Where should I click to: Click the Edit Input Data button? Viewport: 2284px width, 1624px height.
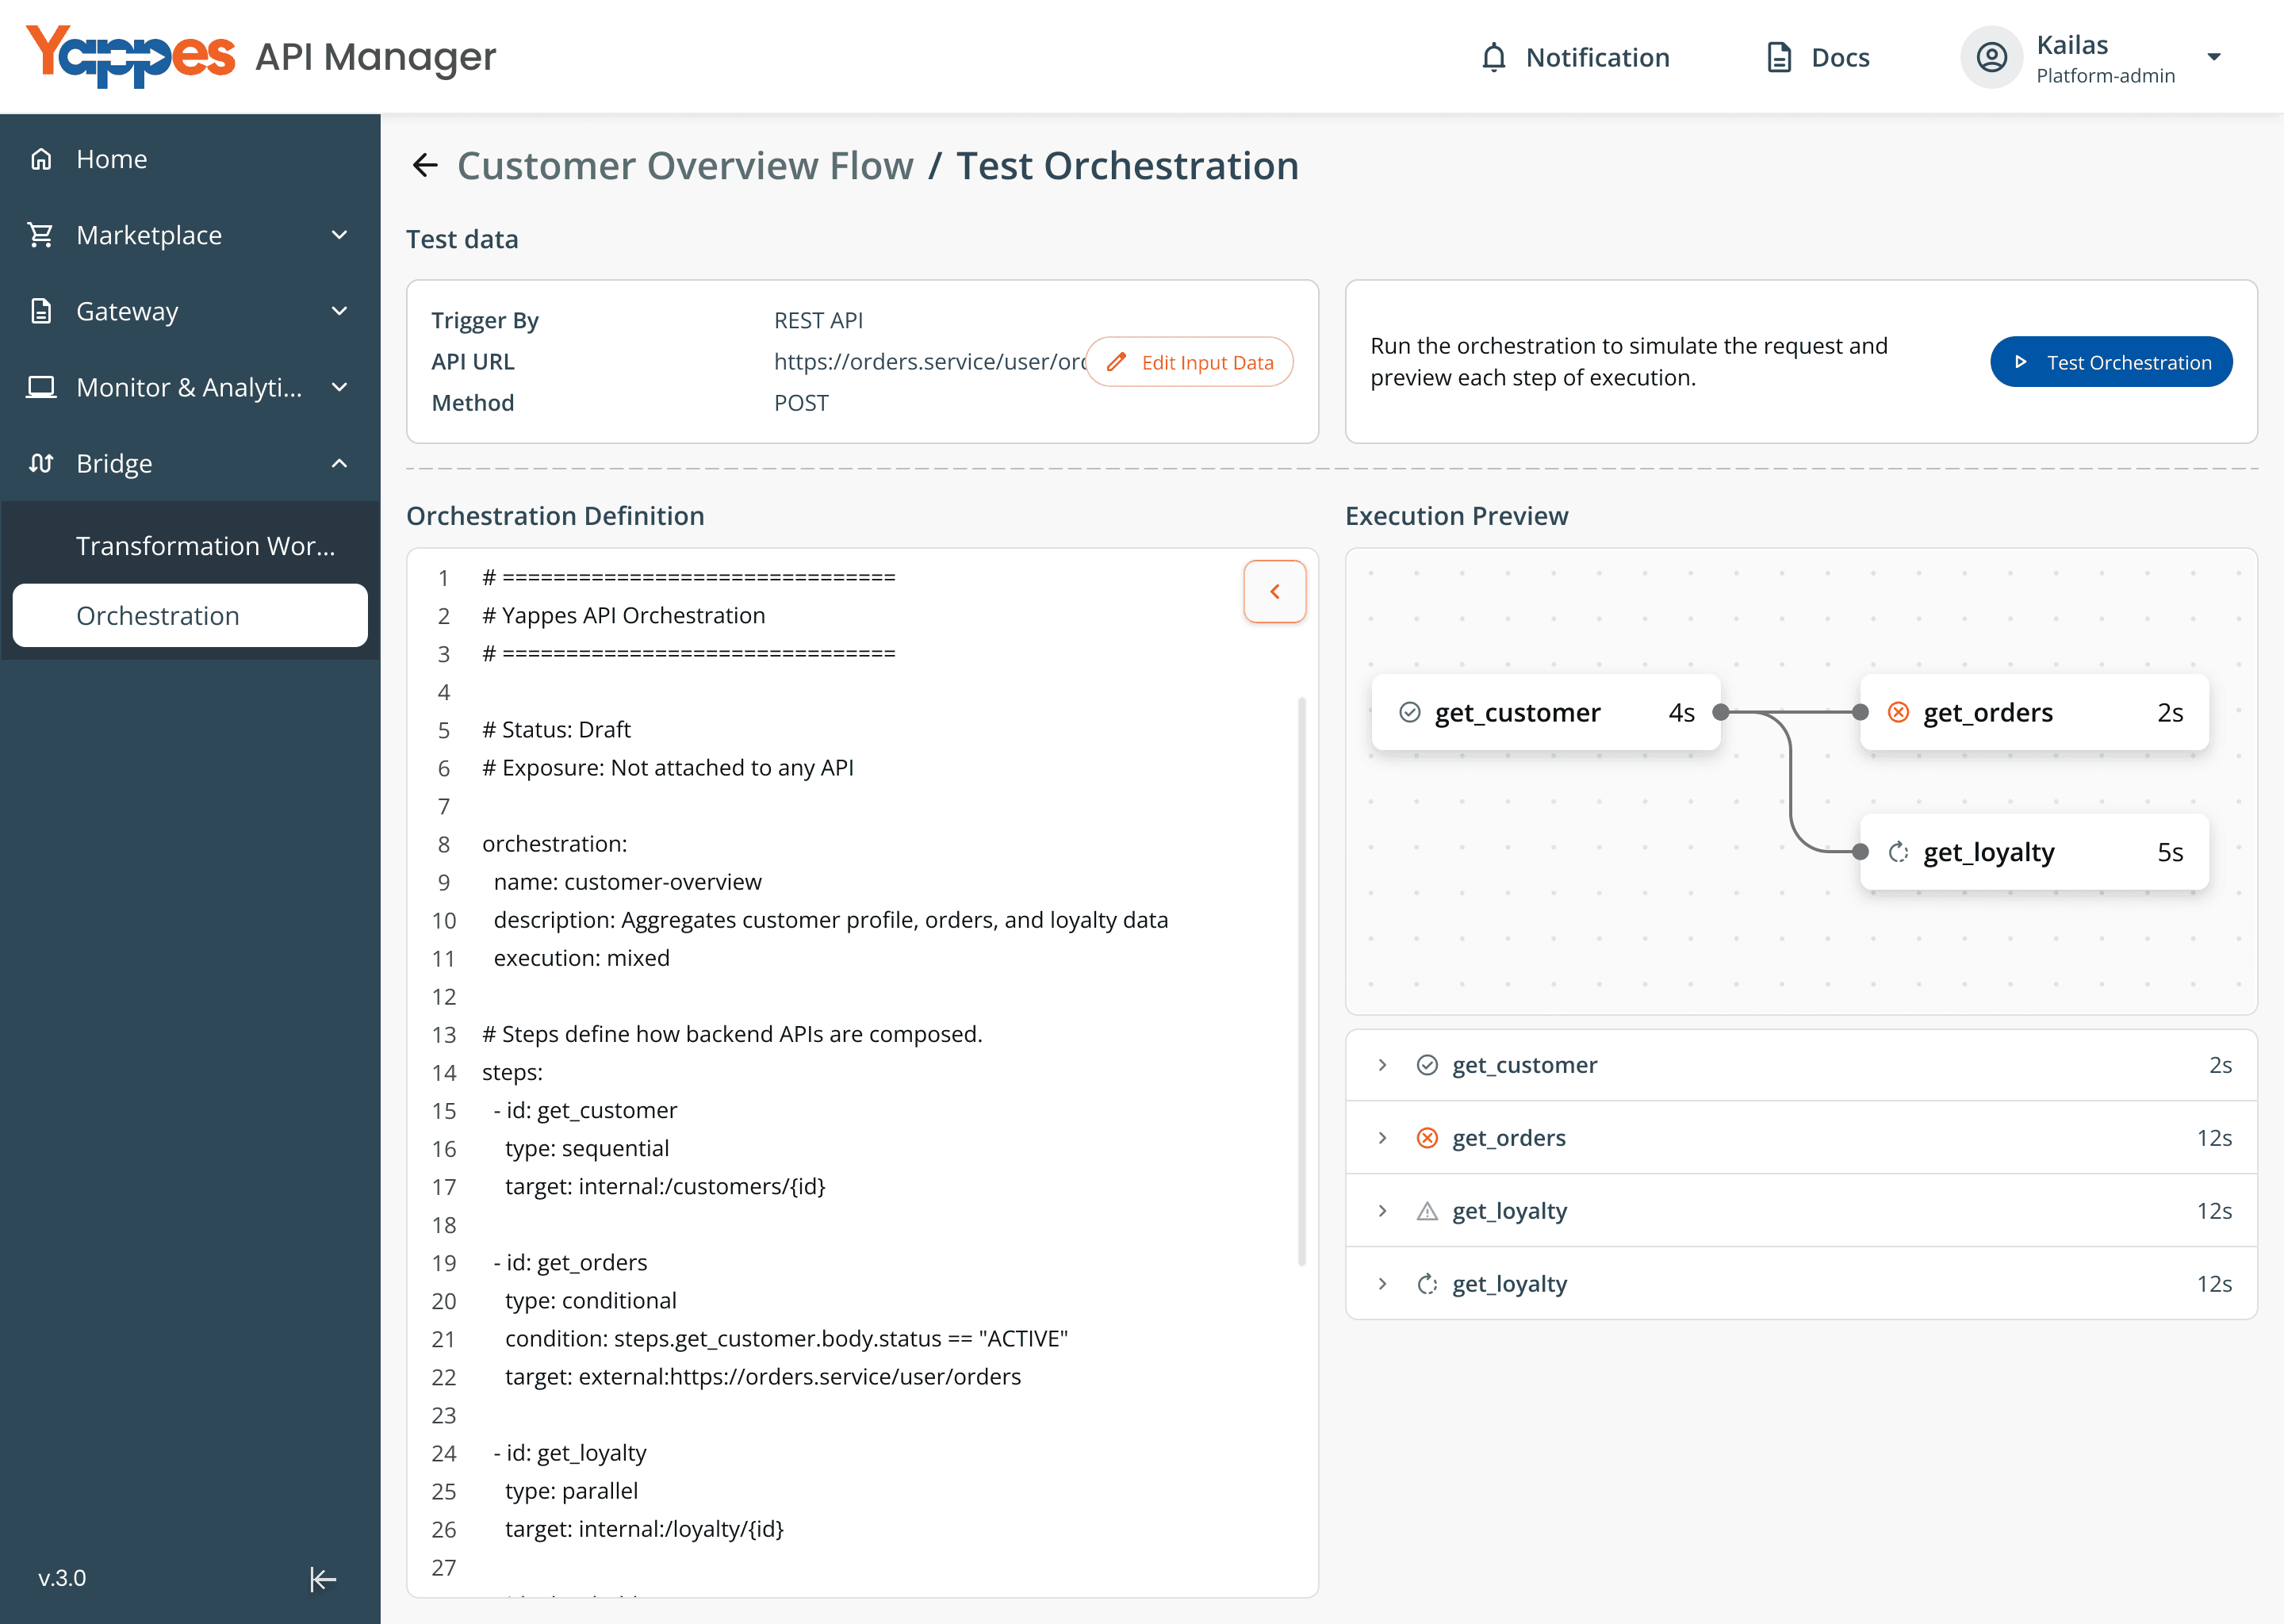tap(1189, 362)
